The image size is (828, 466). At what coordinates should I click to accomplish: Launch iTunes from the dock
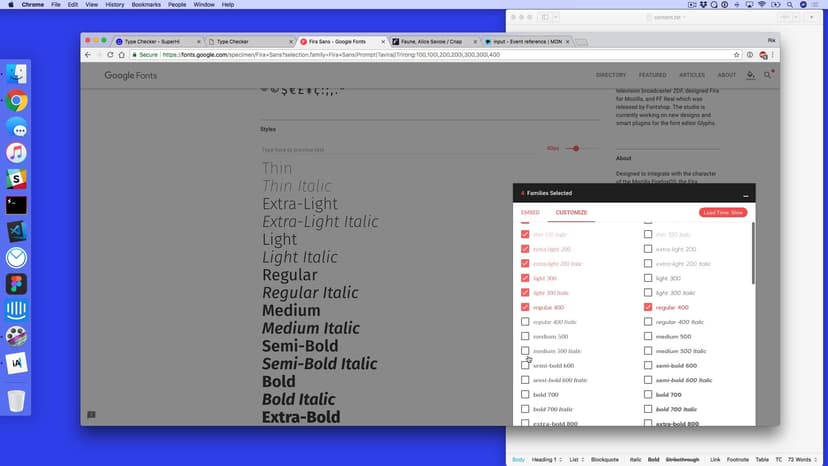coord(16,152)
